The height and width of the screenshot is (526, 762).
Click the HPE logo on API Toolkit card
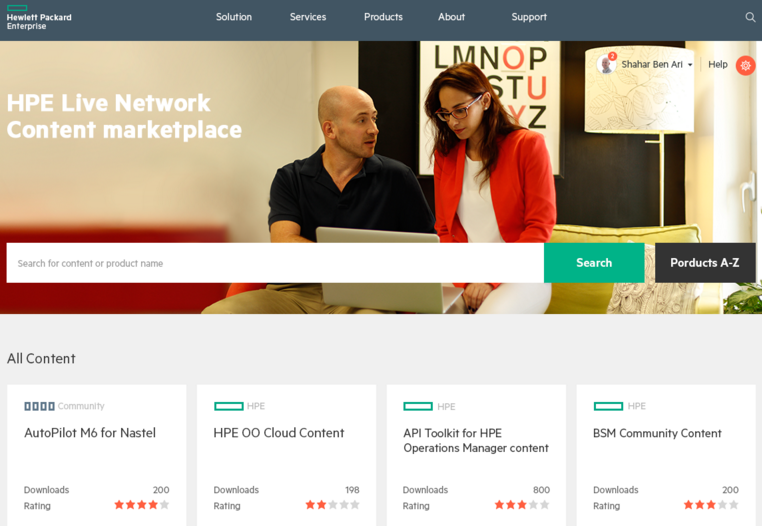point(418,406)
